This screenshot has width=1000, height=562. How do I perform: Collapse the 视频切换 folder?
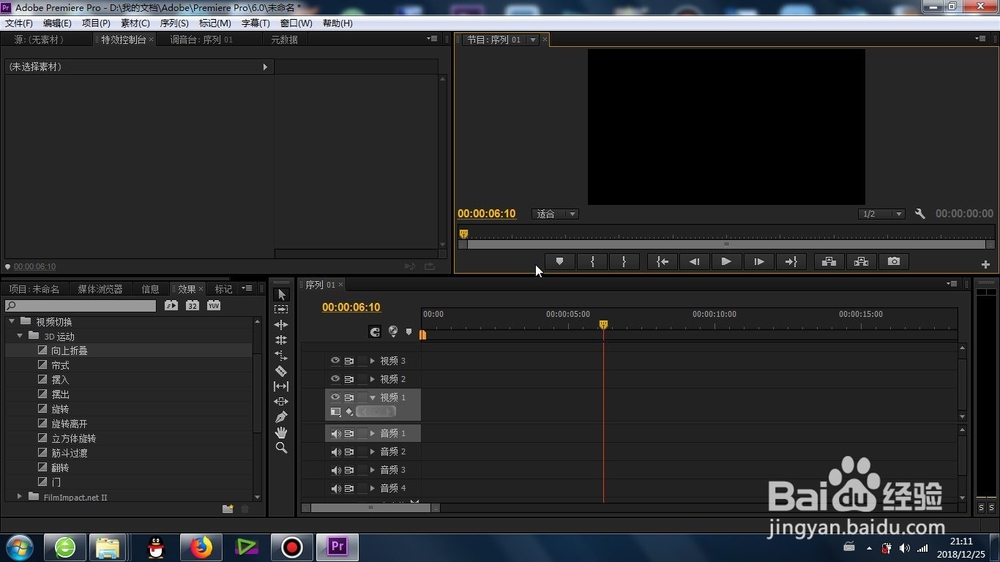pyautogui.click(x=11, y=322)
